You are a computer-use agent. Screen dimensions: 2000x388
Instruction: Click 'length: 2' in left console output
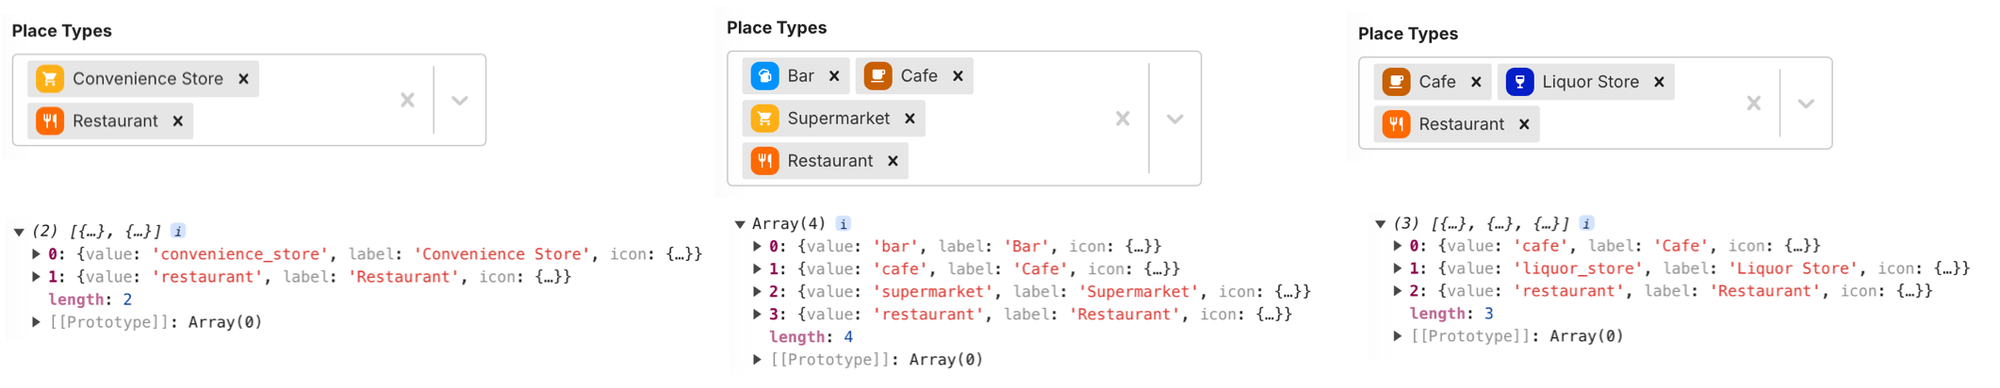tap(90, 300)
